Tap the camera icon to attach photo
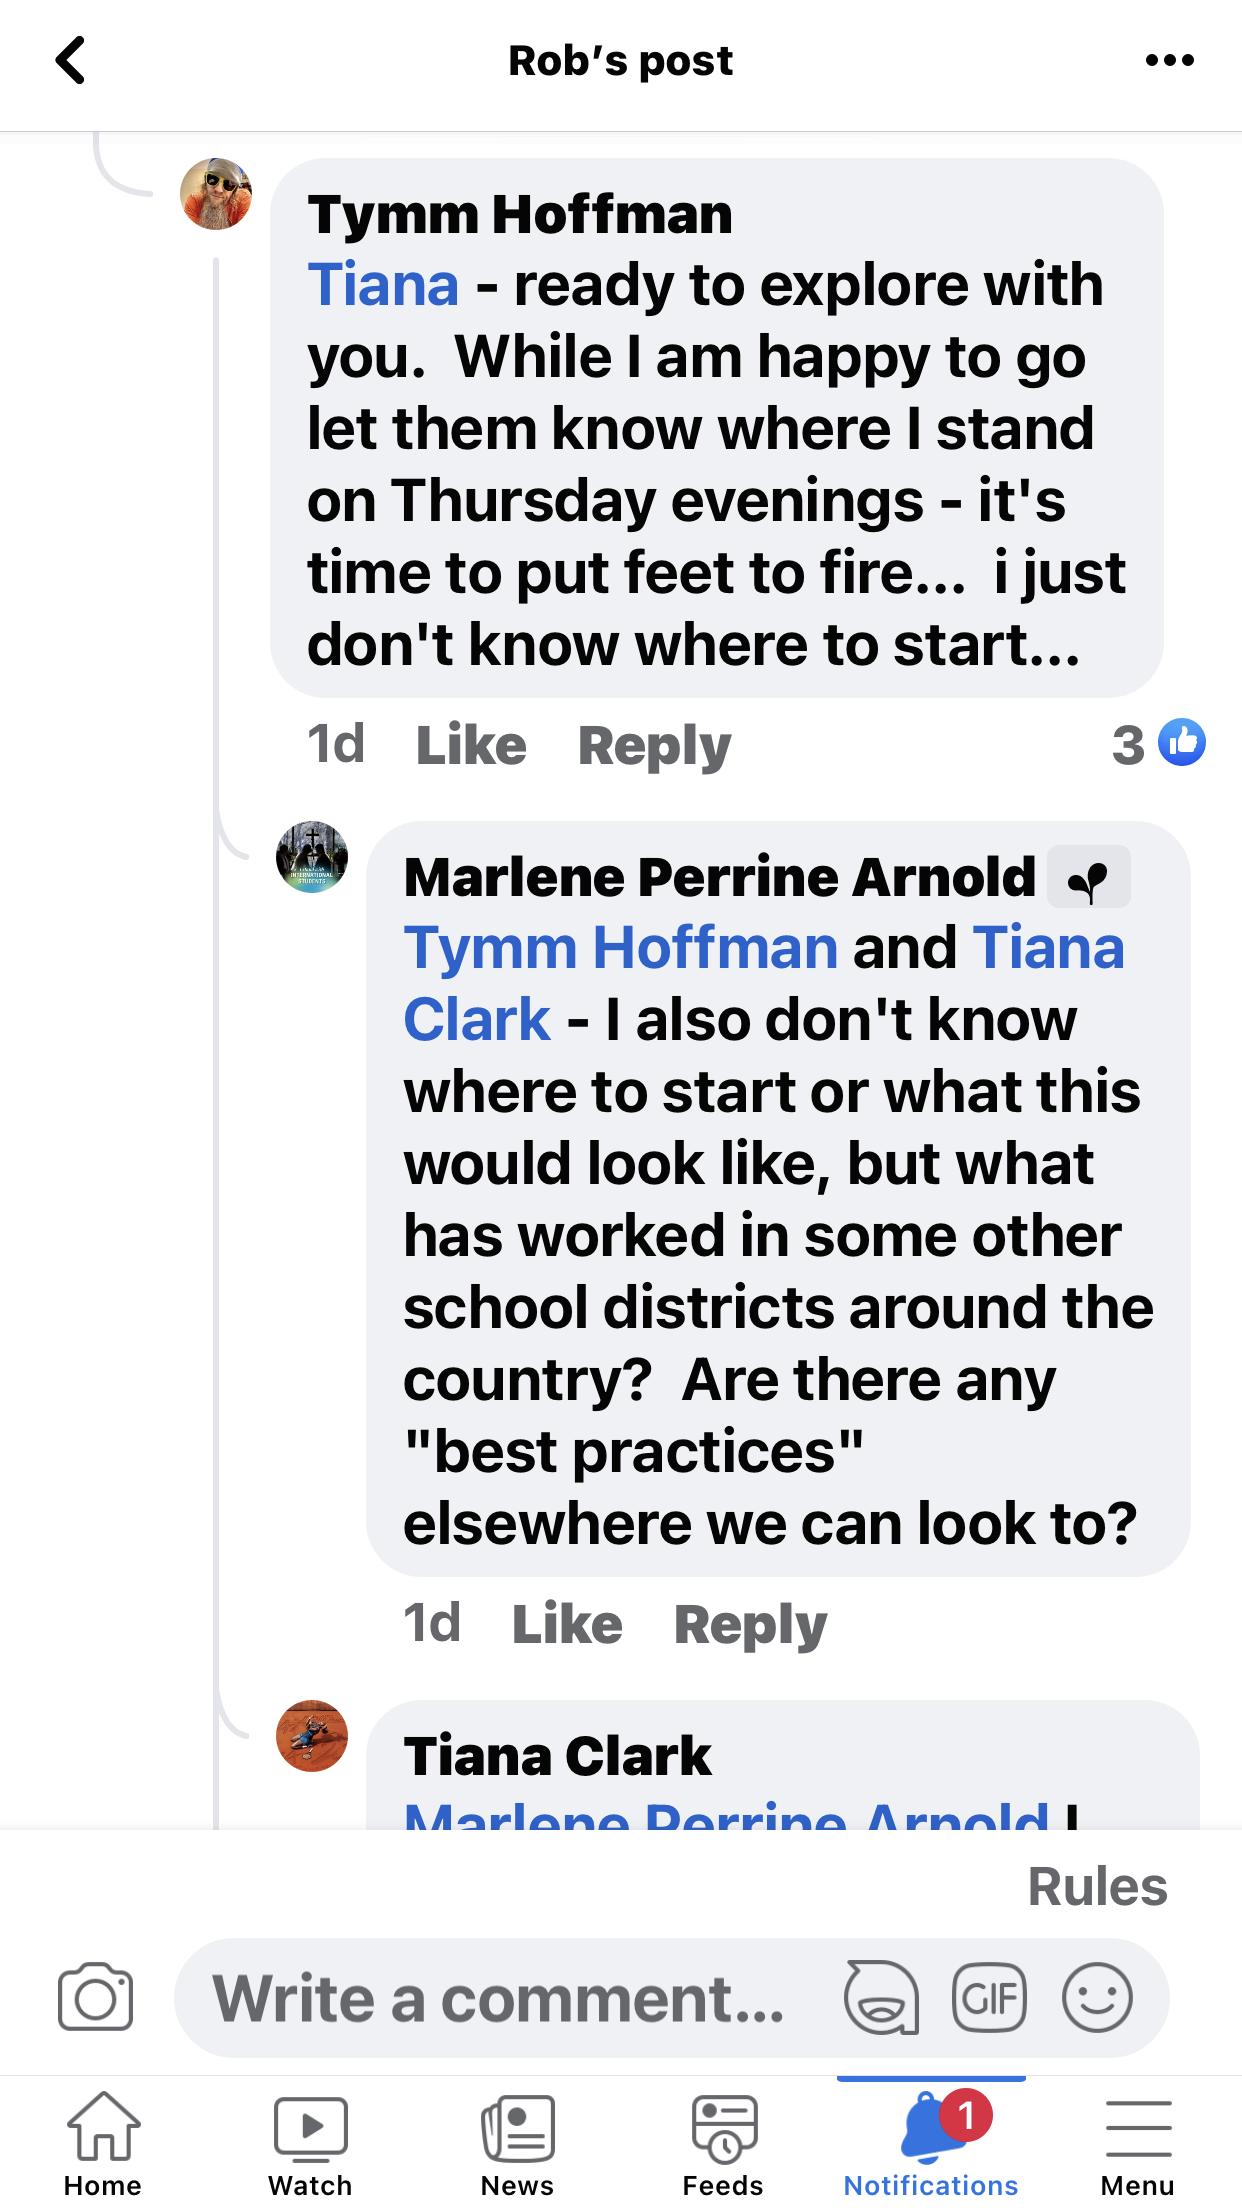1242x2208 pixels. point(95,1998)
